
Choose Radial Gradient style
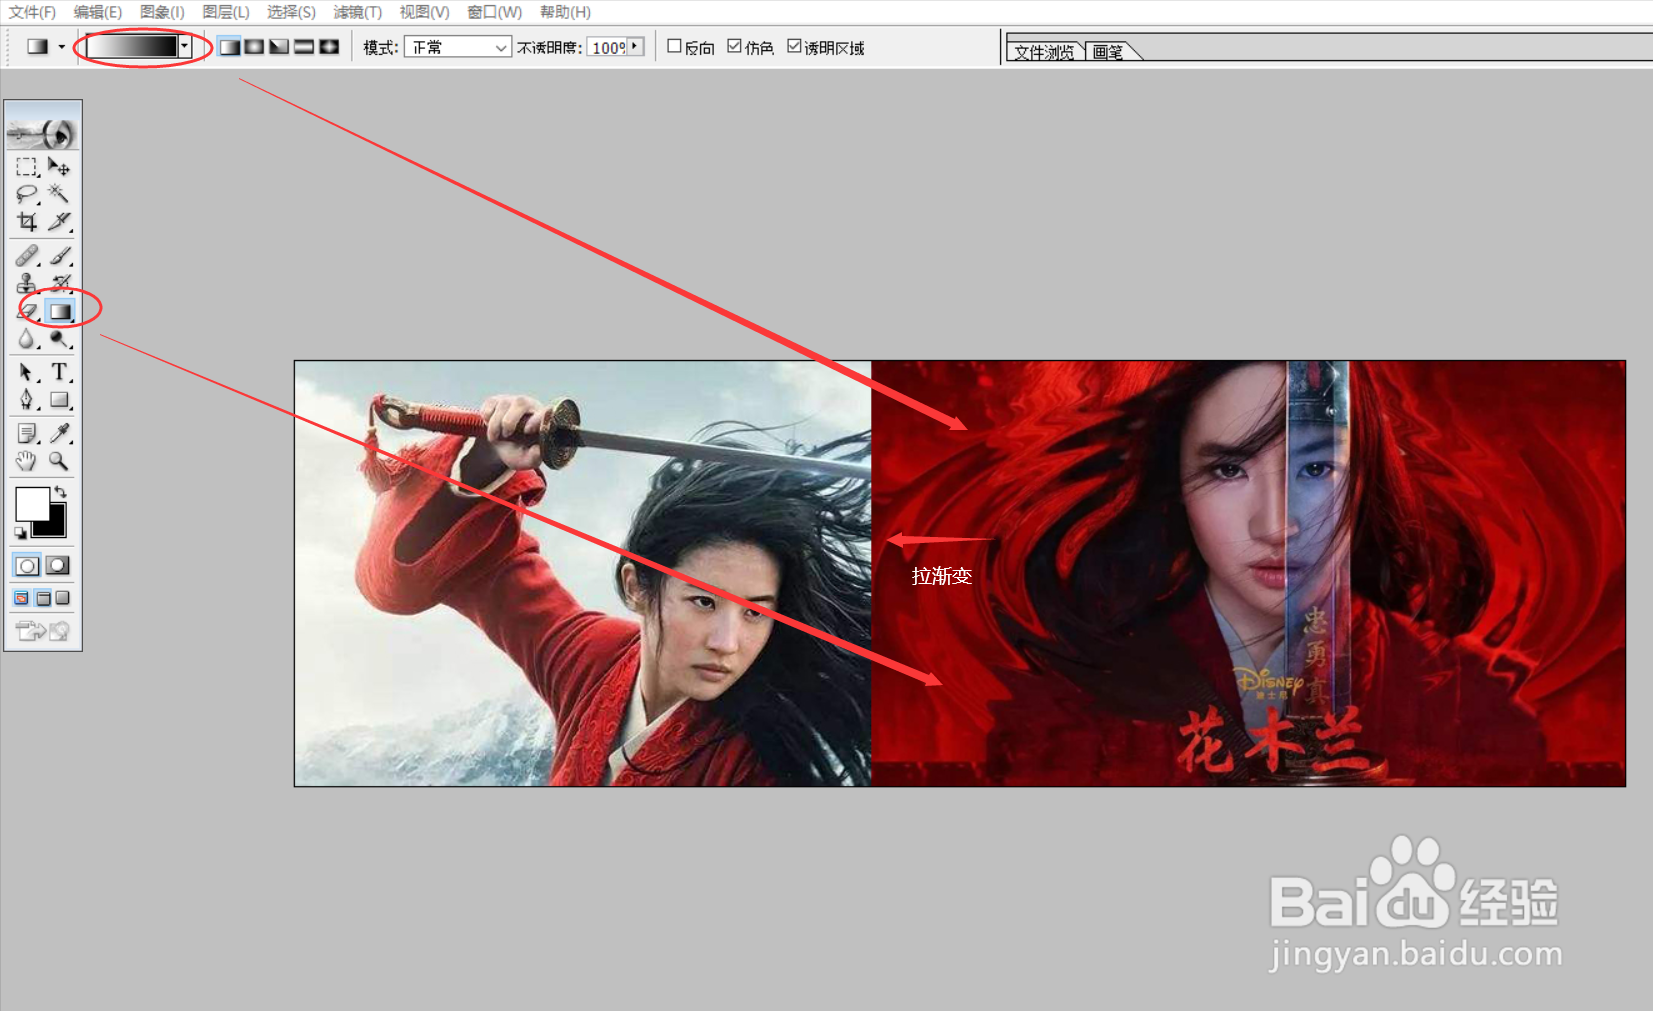pyautogui.click(x=254, y=47)
